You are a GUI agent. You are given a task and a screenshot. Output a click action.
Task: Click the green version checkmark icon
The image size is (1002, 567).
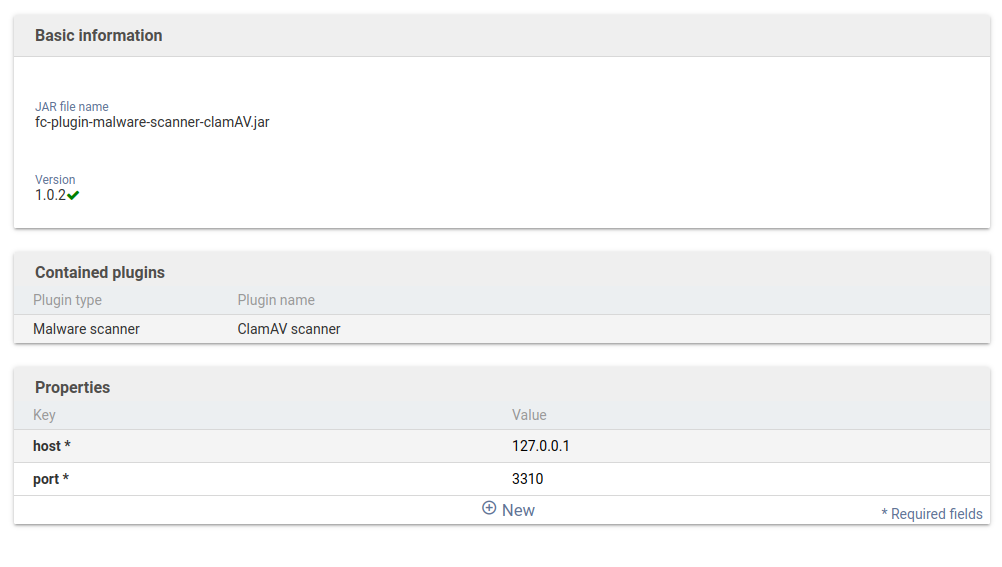tap(73, 196)
